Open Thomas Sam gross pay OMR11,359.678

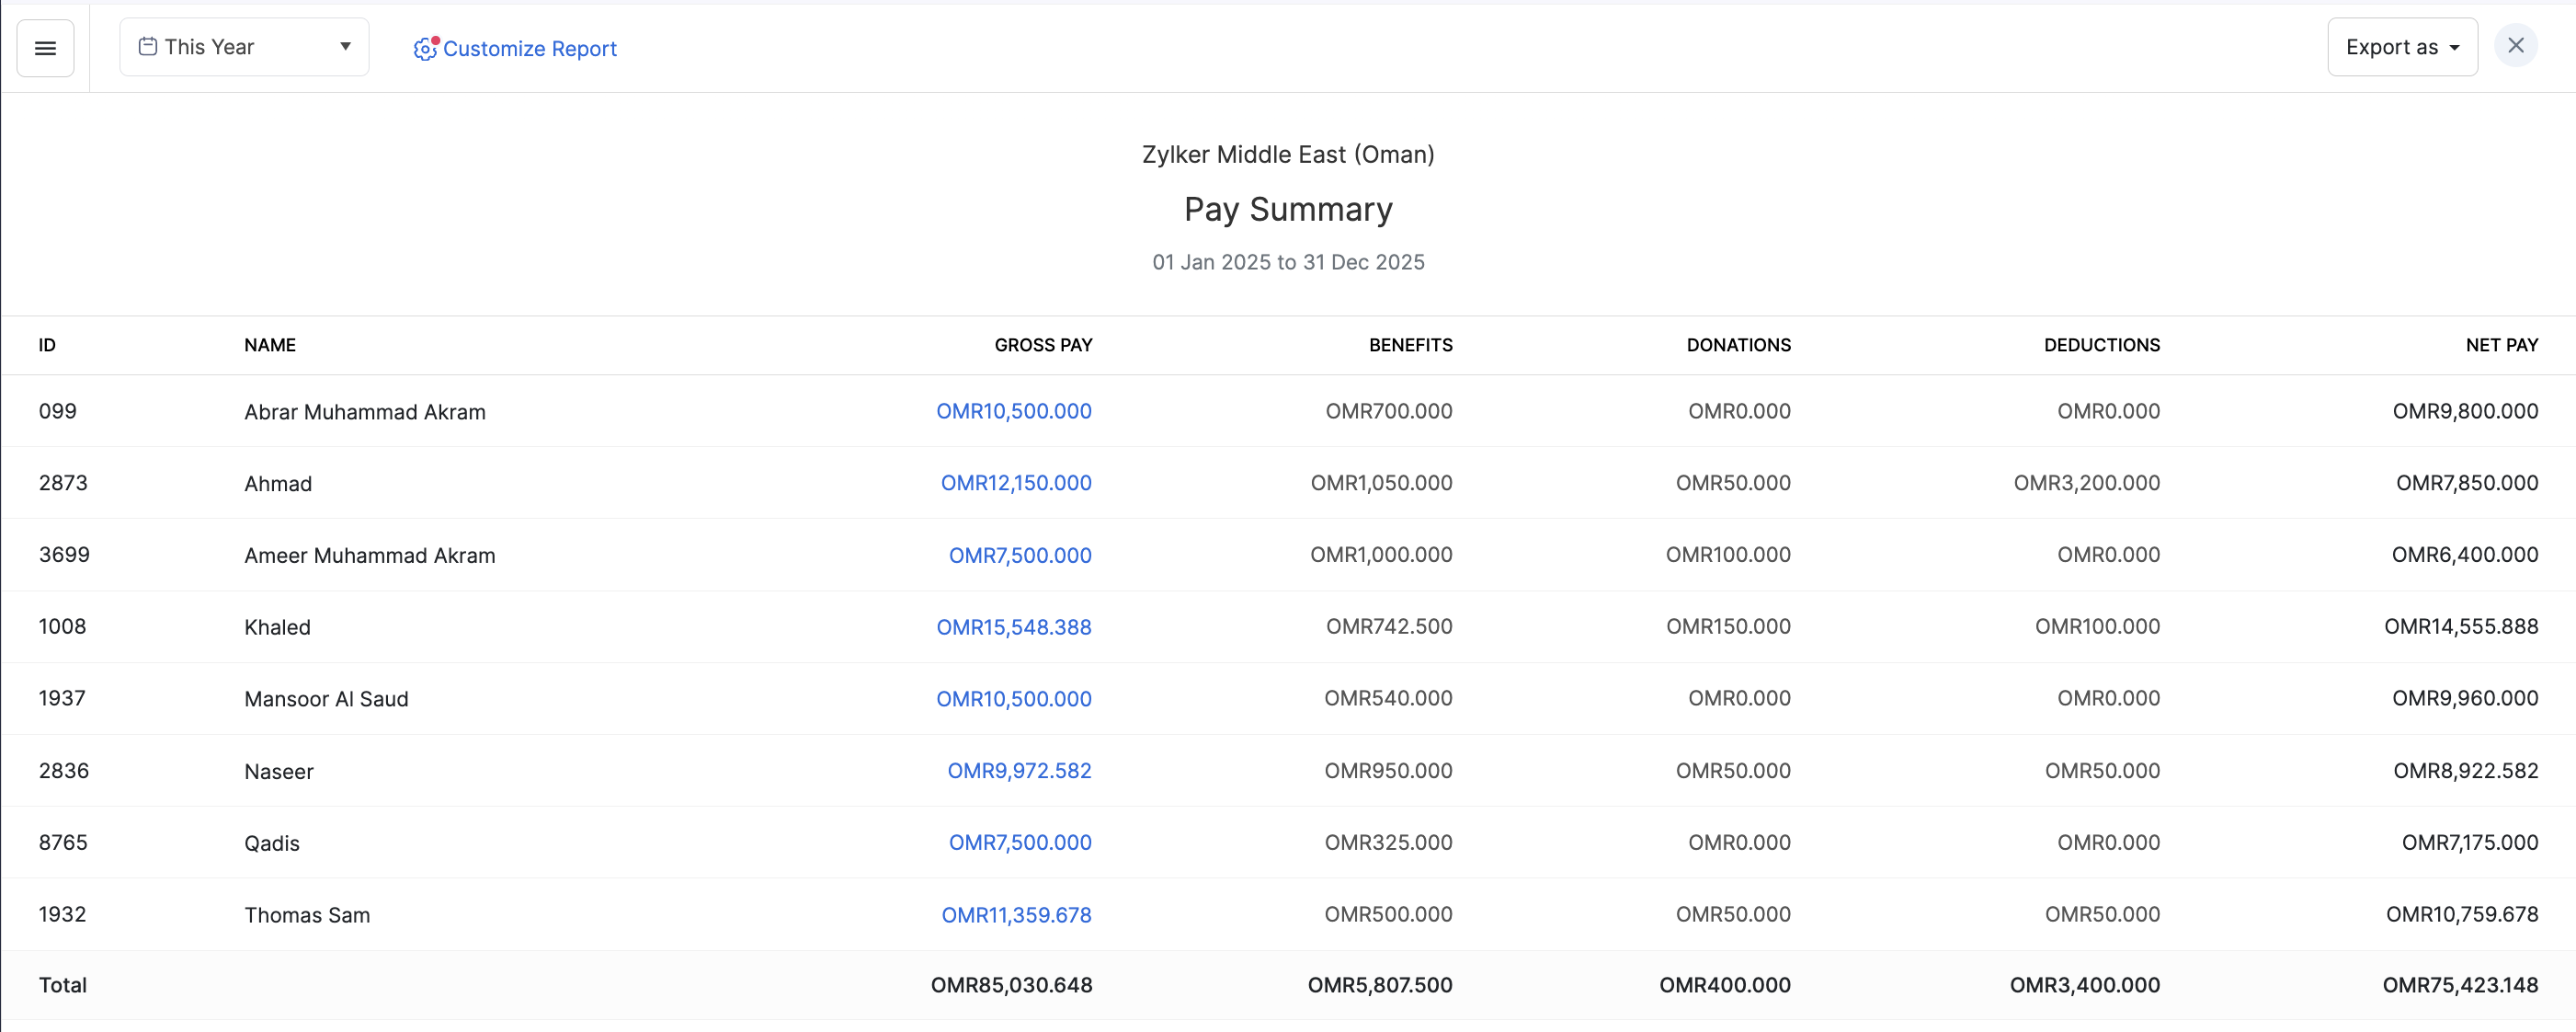1016,915
